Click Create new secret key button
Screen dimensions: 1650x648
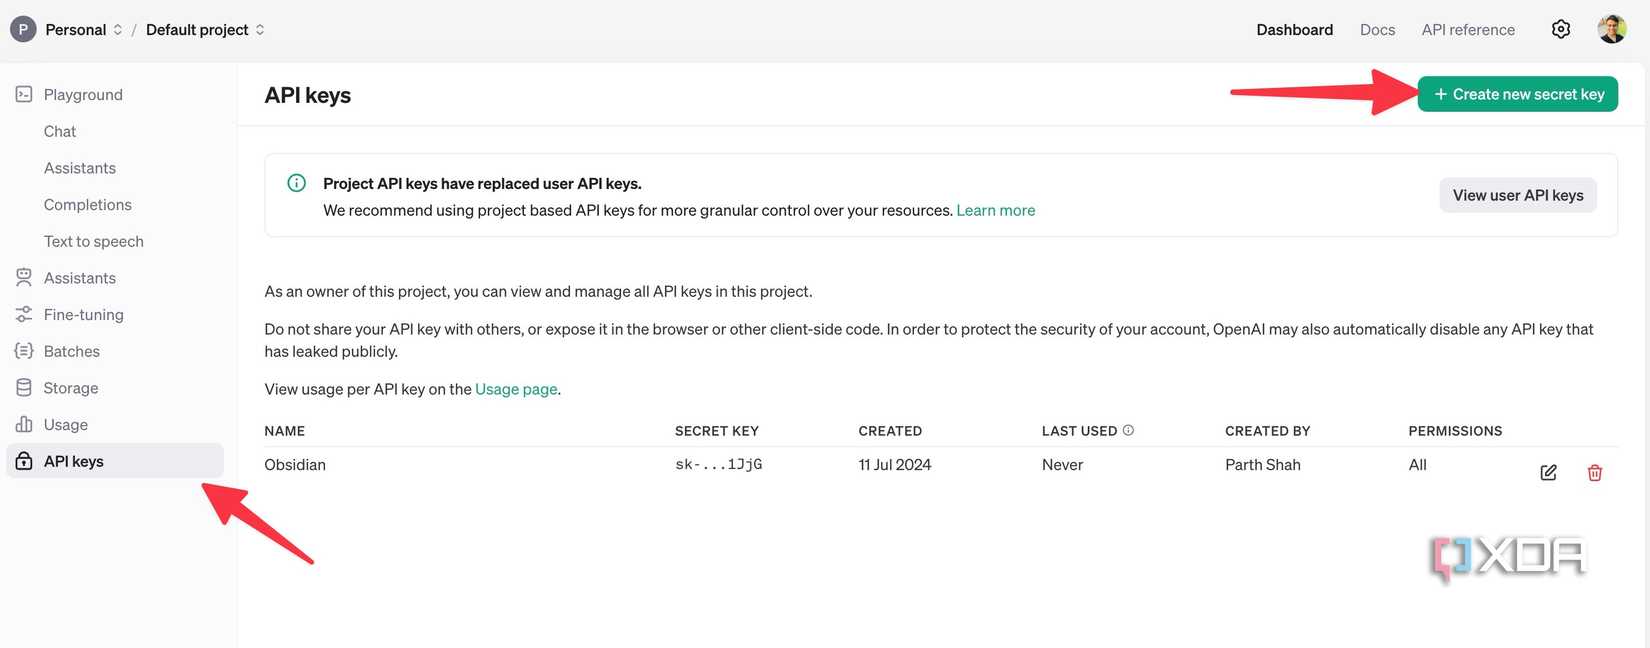[1517, 94]
